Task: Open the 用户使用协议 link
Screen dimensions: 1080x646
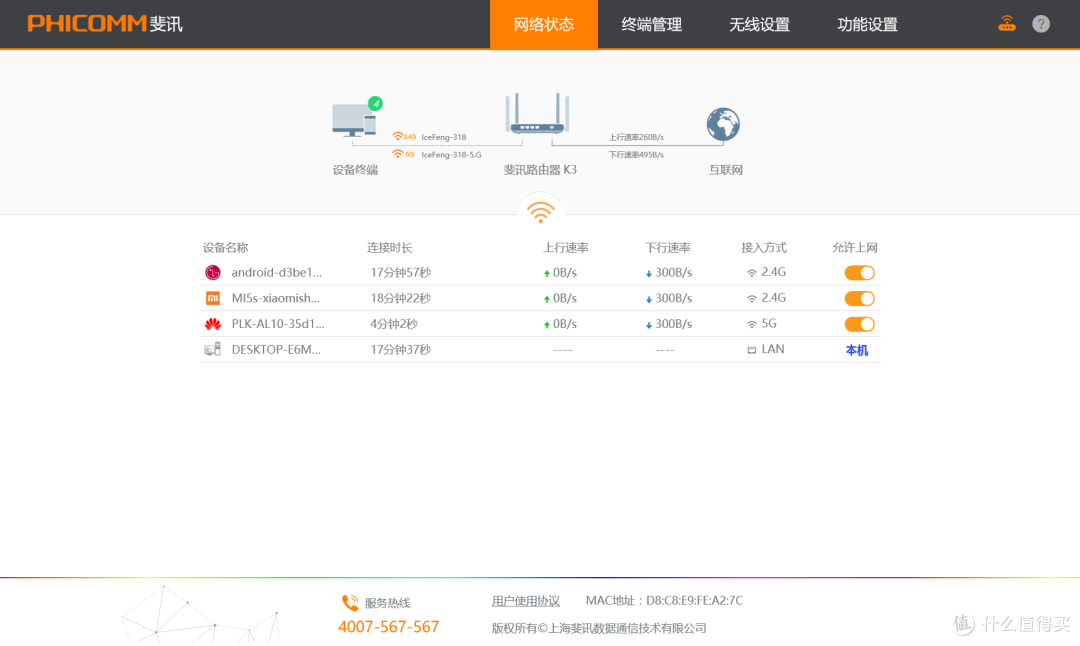Action: (526, 600)
